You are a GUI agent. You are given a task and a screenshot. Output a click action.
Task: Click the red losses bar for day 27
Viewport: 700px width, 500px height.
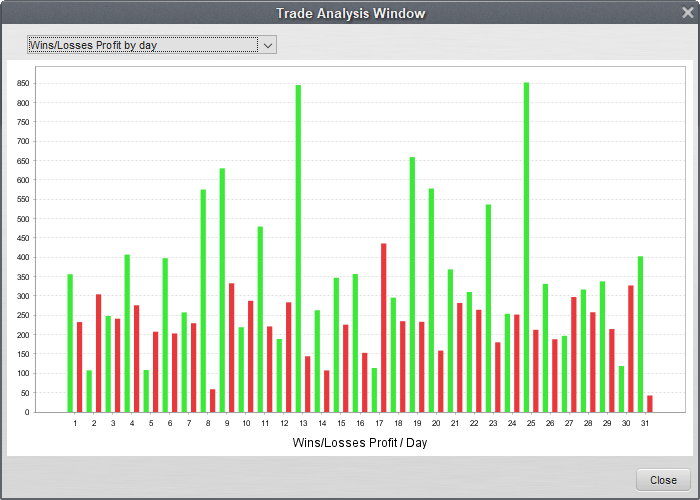coord(574,354)
